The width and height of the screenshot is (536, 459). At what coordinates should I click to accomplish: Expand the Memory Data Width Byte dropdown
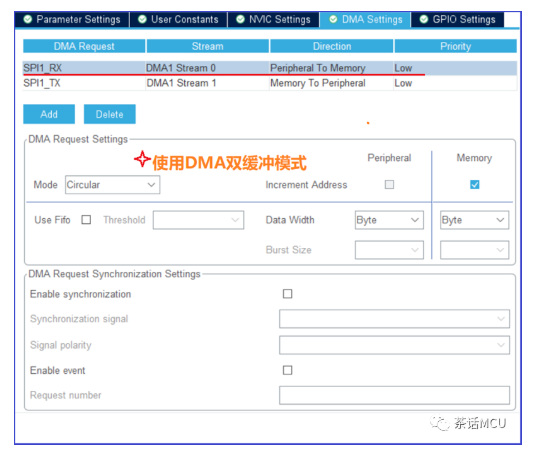(474, 220)
